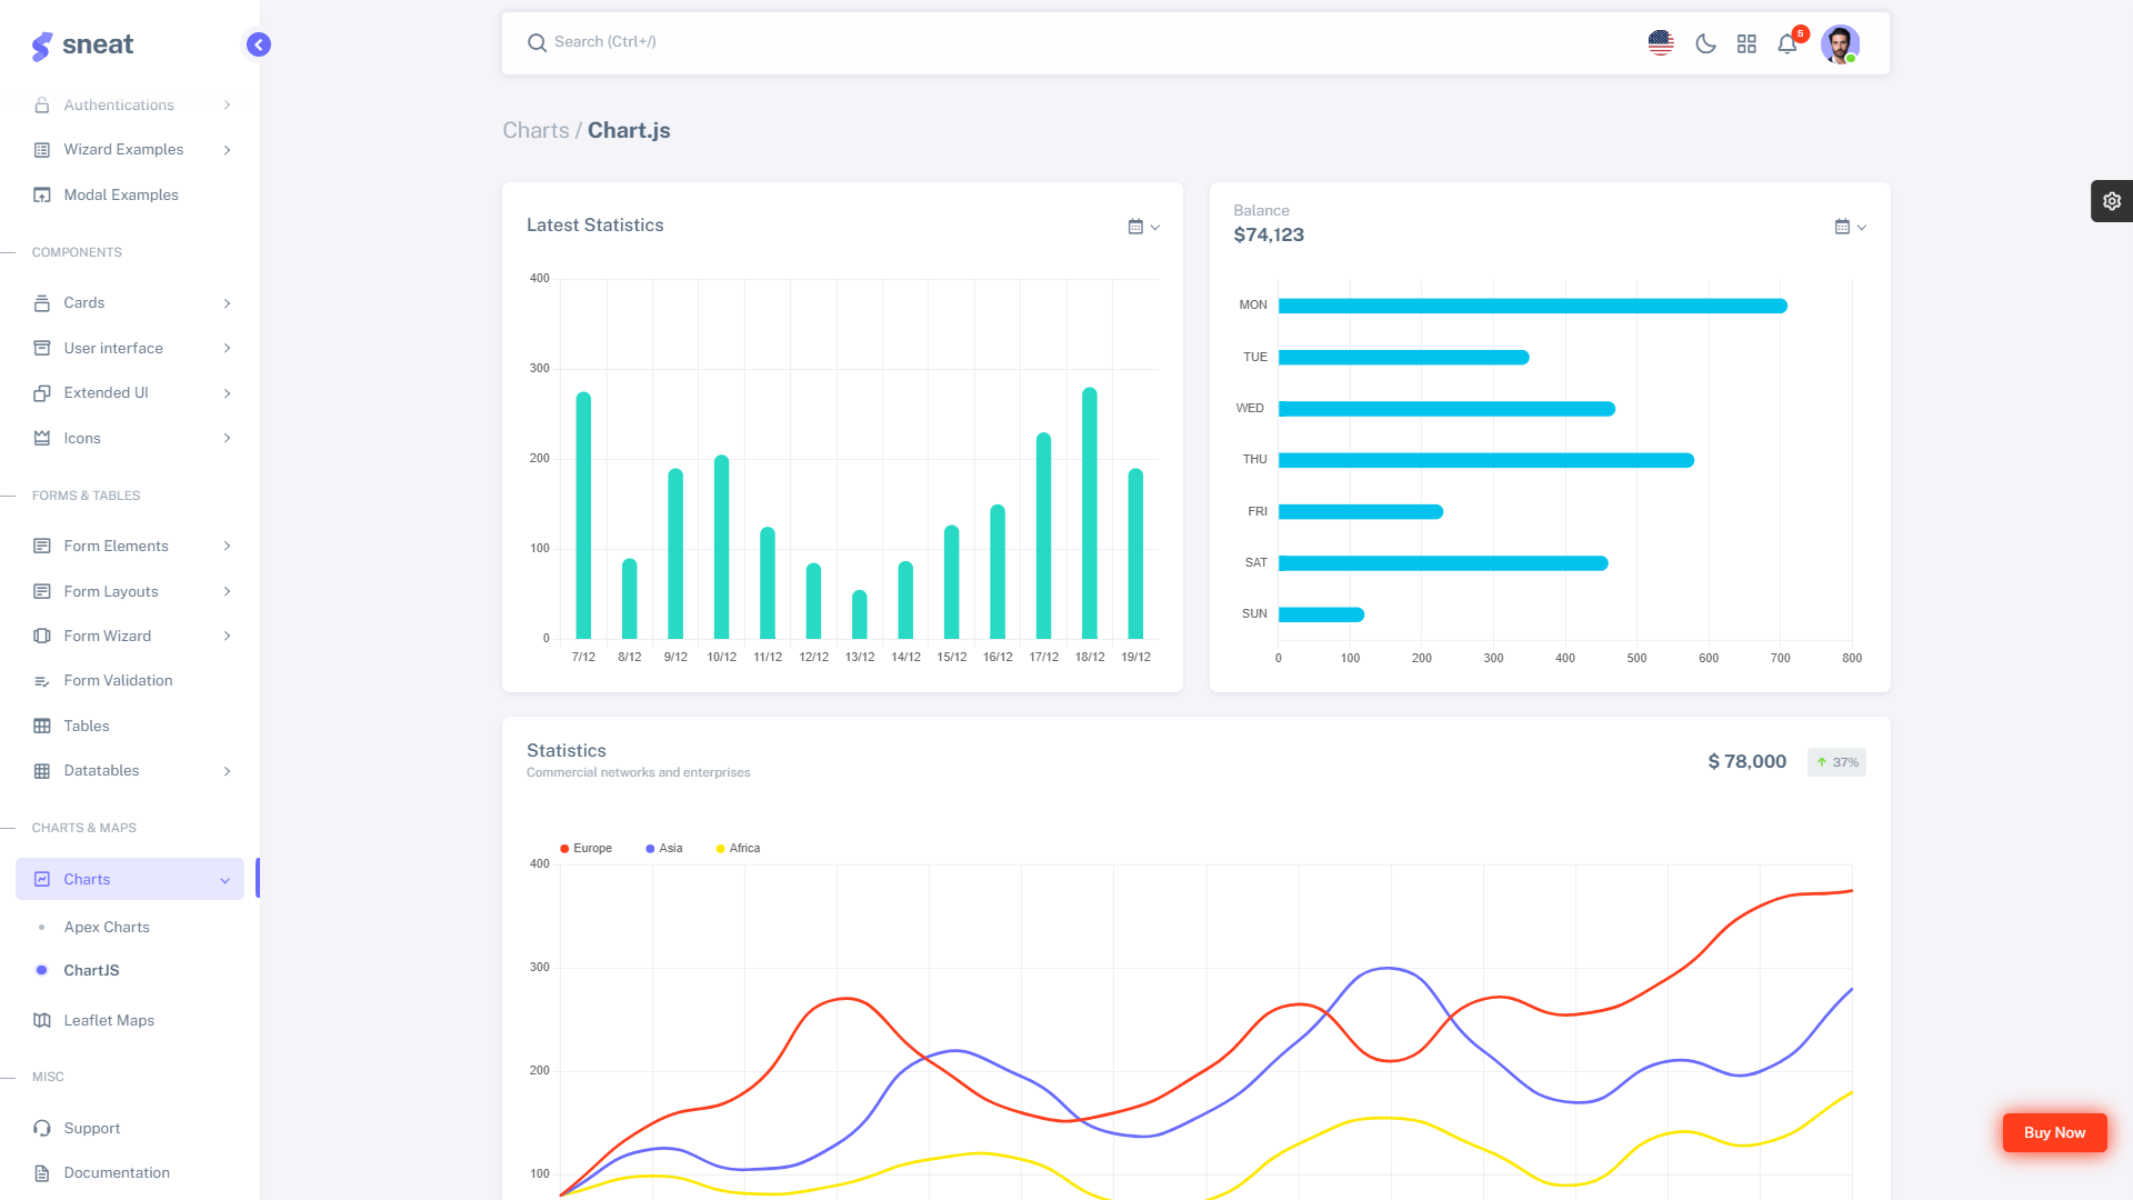Screen dimensions: 2133x1200
Task: Toggle the Asia series in the legend
Action: [652, 847]
